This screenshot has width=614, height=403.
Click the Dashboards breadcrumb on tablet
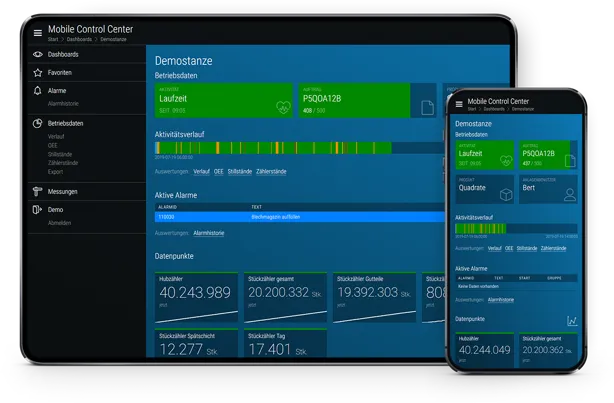(x=79, y=39)
